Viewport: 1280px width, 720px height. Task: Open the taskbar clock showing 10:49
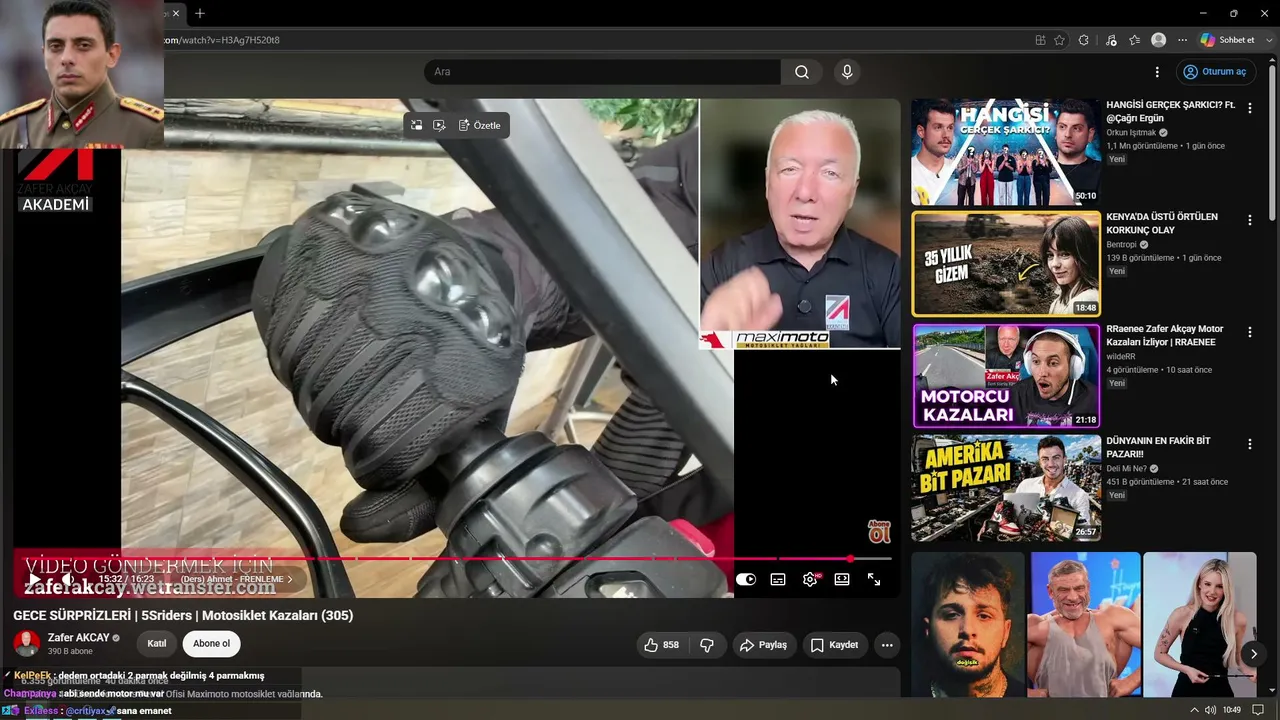[x=1232, y=710]
